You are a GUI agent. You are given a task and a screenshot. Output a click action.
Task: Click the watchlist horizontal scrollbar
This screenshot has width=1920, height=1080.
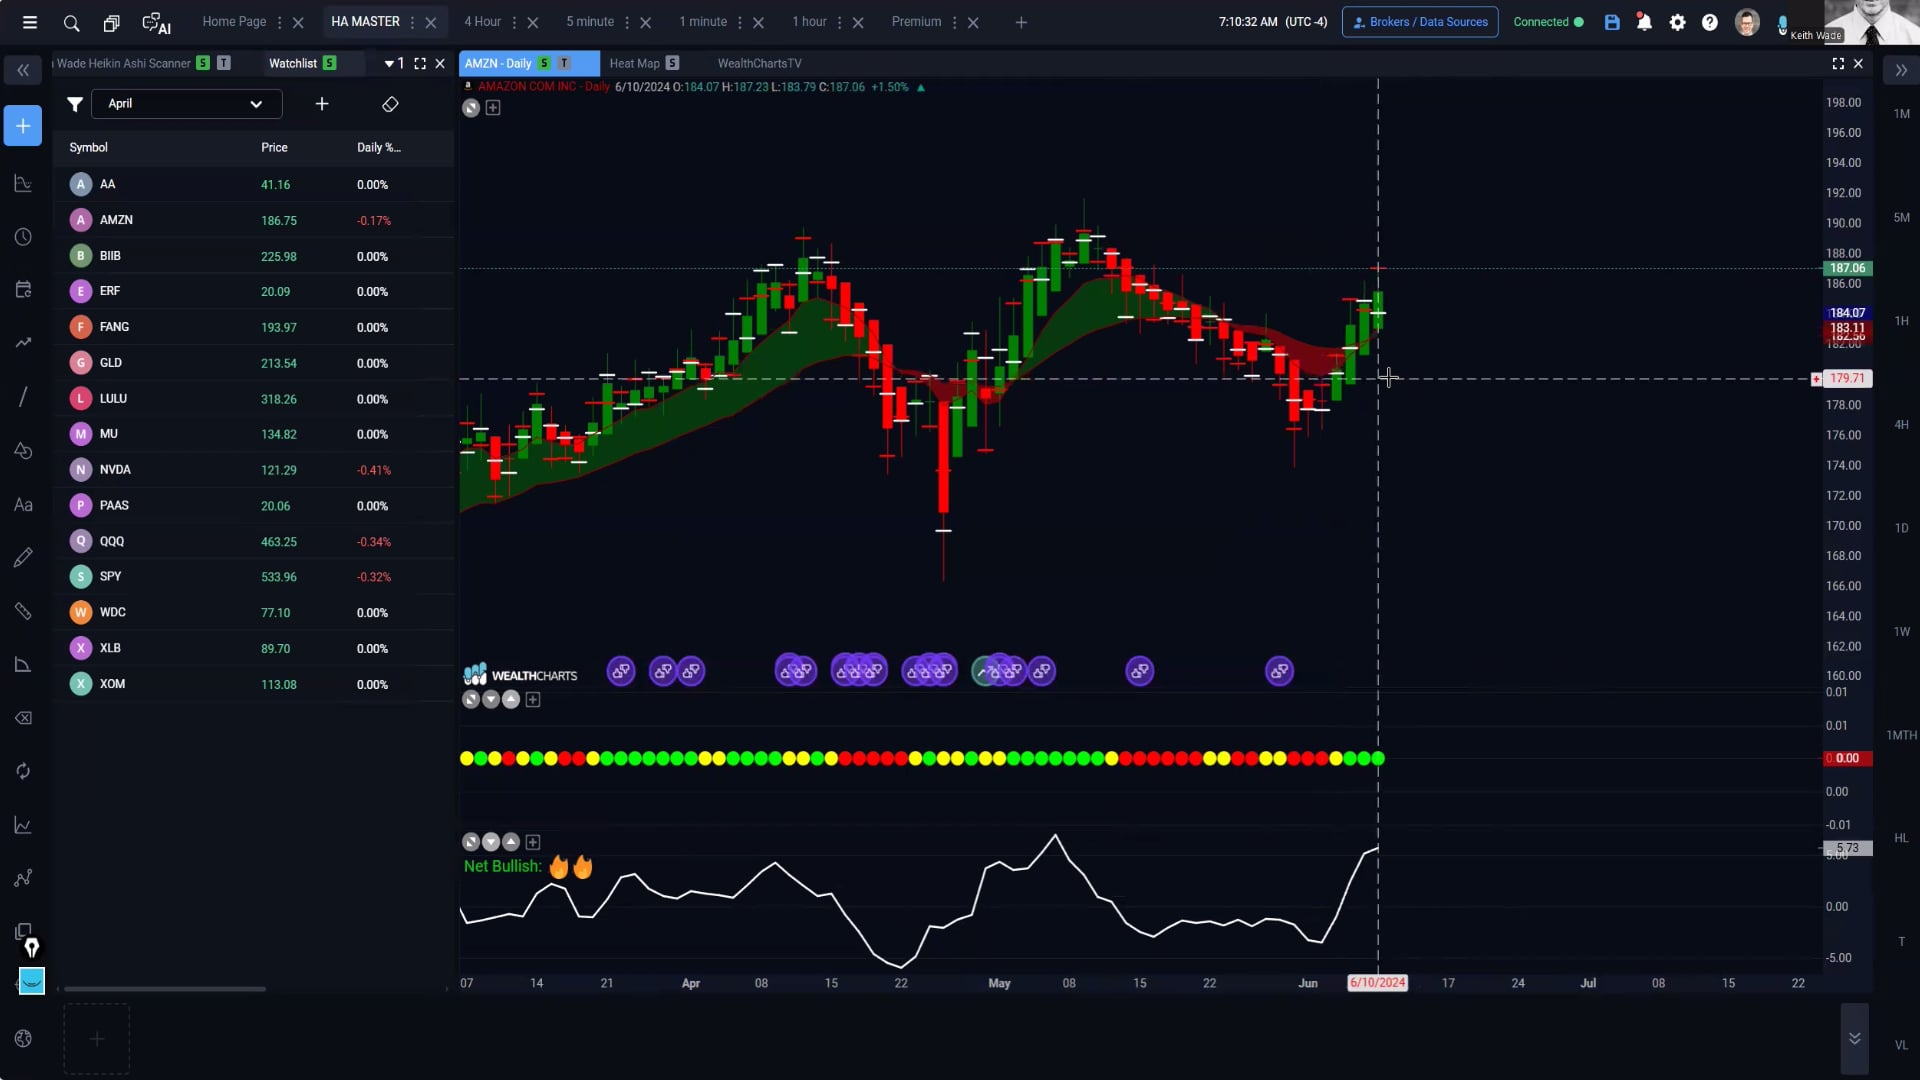coord(165,989)
